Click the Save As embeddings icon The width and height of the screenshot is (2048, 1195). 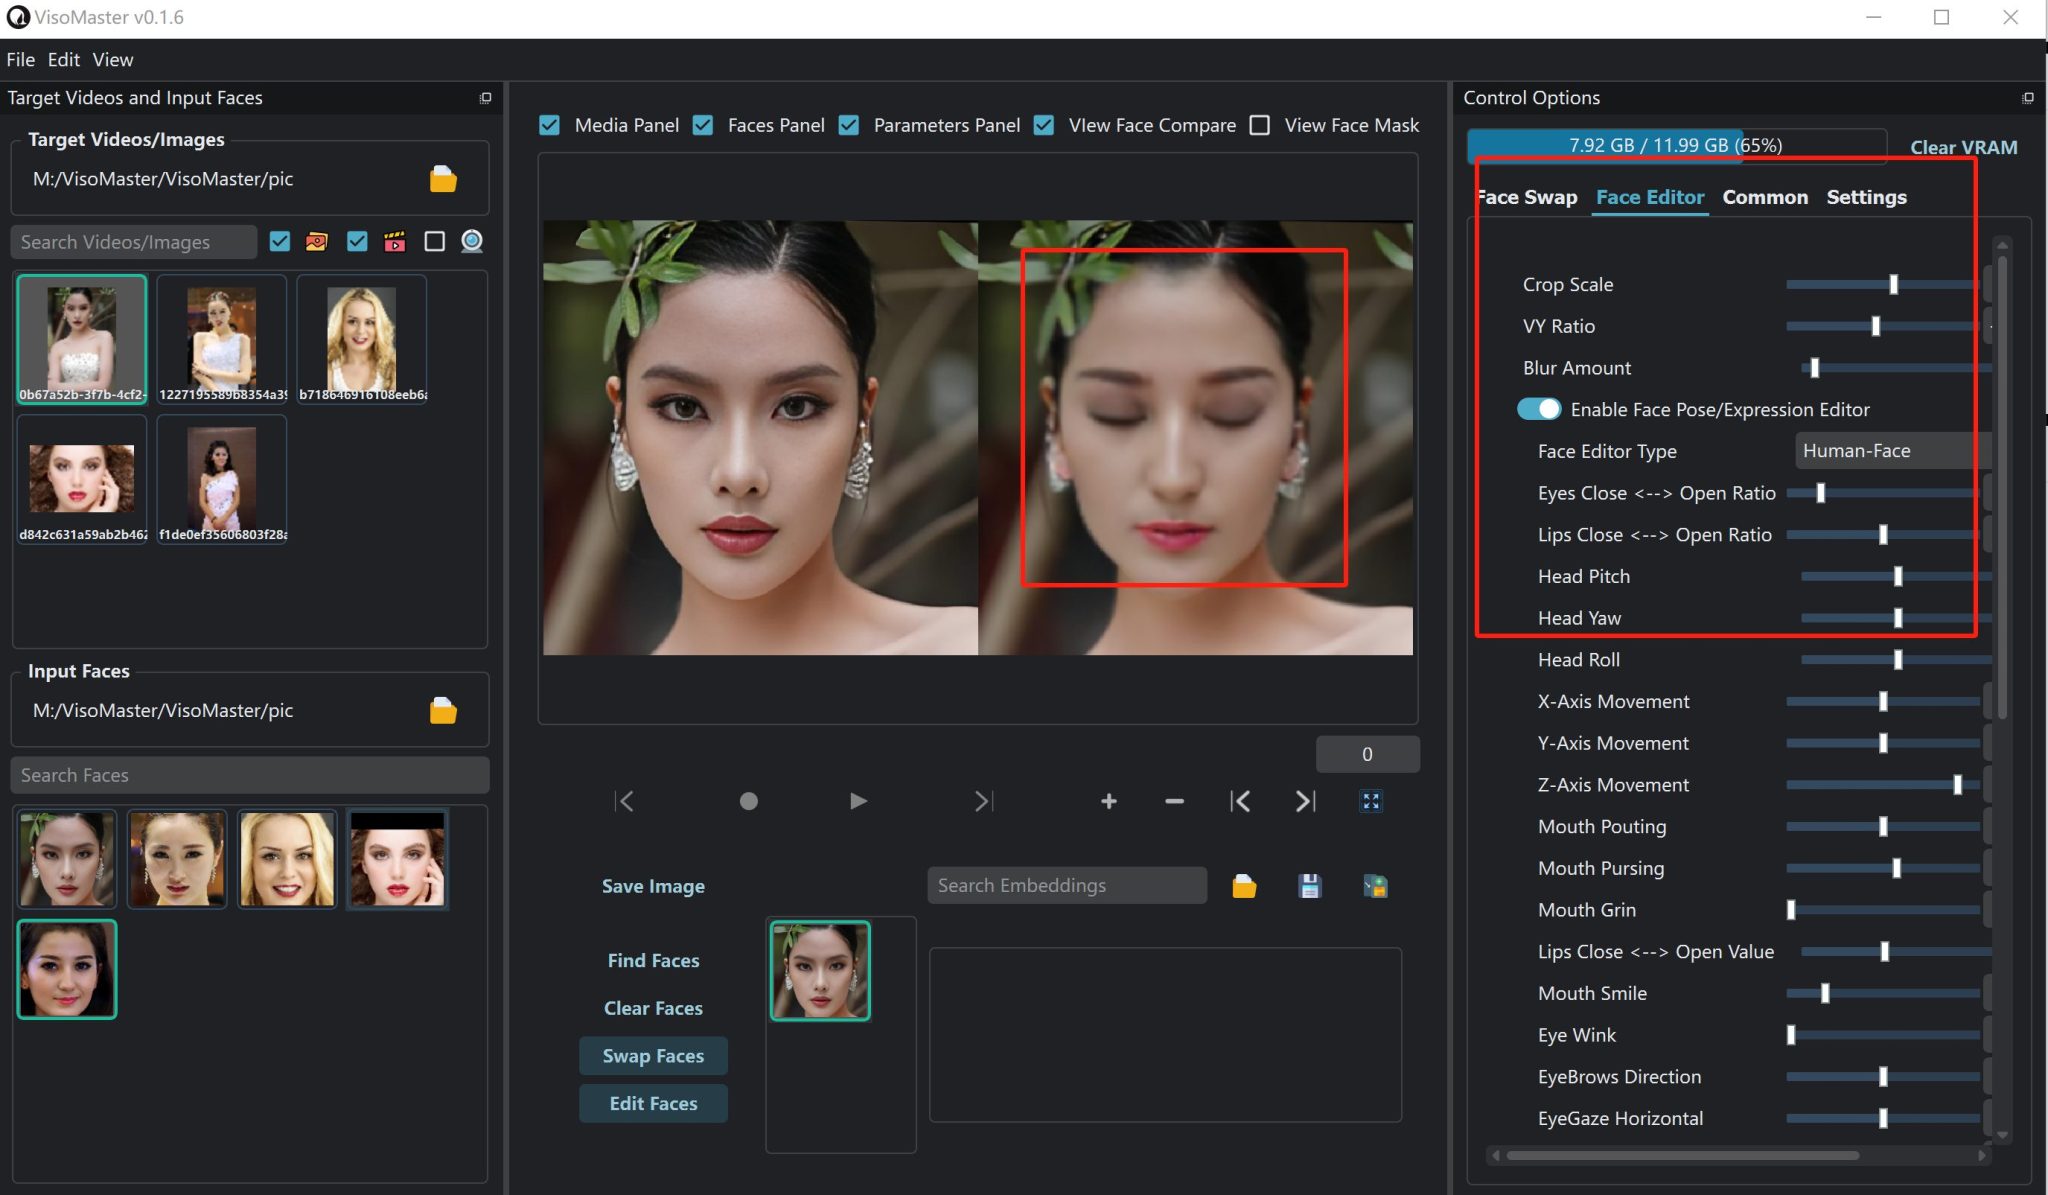tap(1375, 886)
